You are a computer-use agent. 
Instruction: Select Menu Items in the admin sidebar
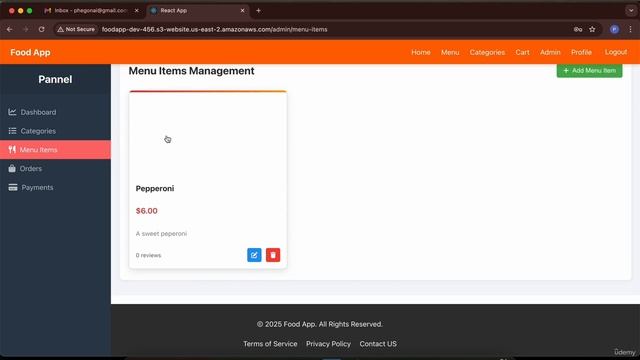[x=55, y=149]
